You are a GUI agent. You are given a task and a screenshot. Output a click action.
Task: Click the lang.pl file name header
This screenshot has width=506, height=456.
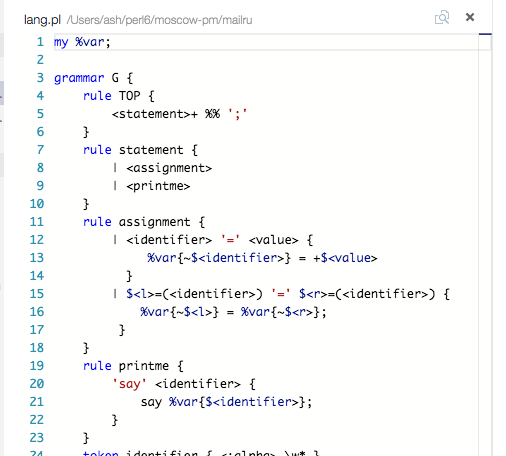click(x=42, y=20)
